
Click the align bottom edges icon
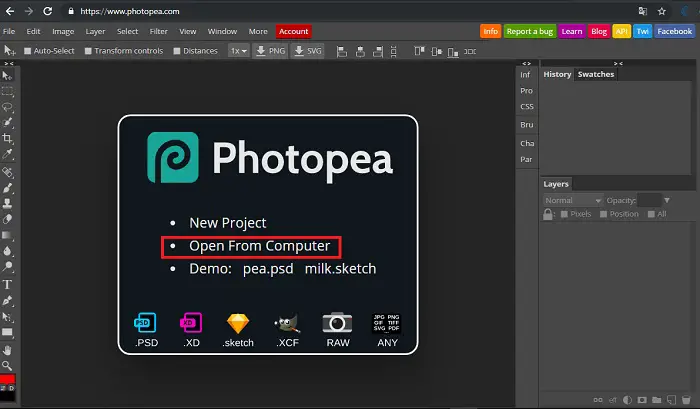[x=453, y=52]
